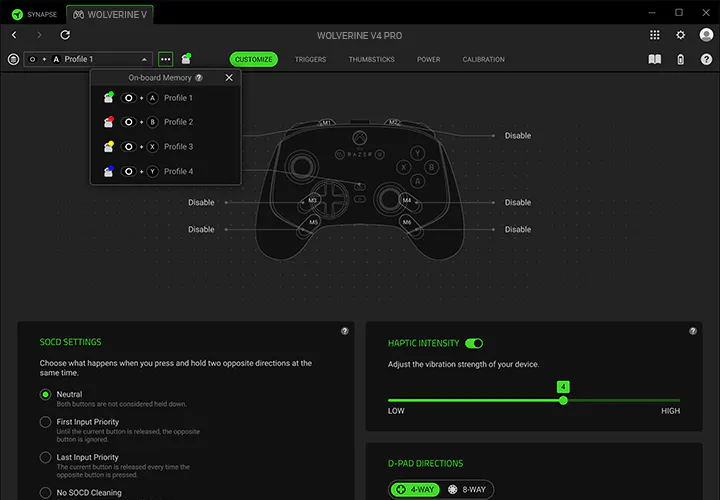This screenshot has height=500, width=720.
Task: Select the Customize tab
Action: (x=253, y=59)
